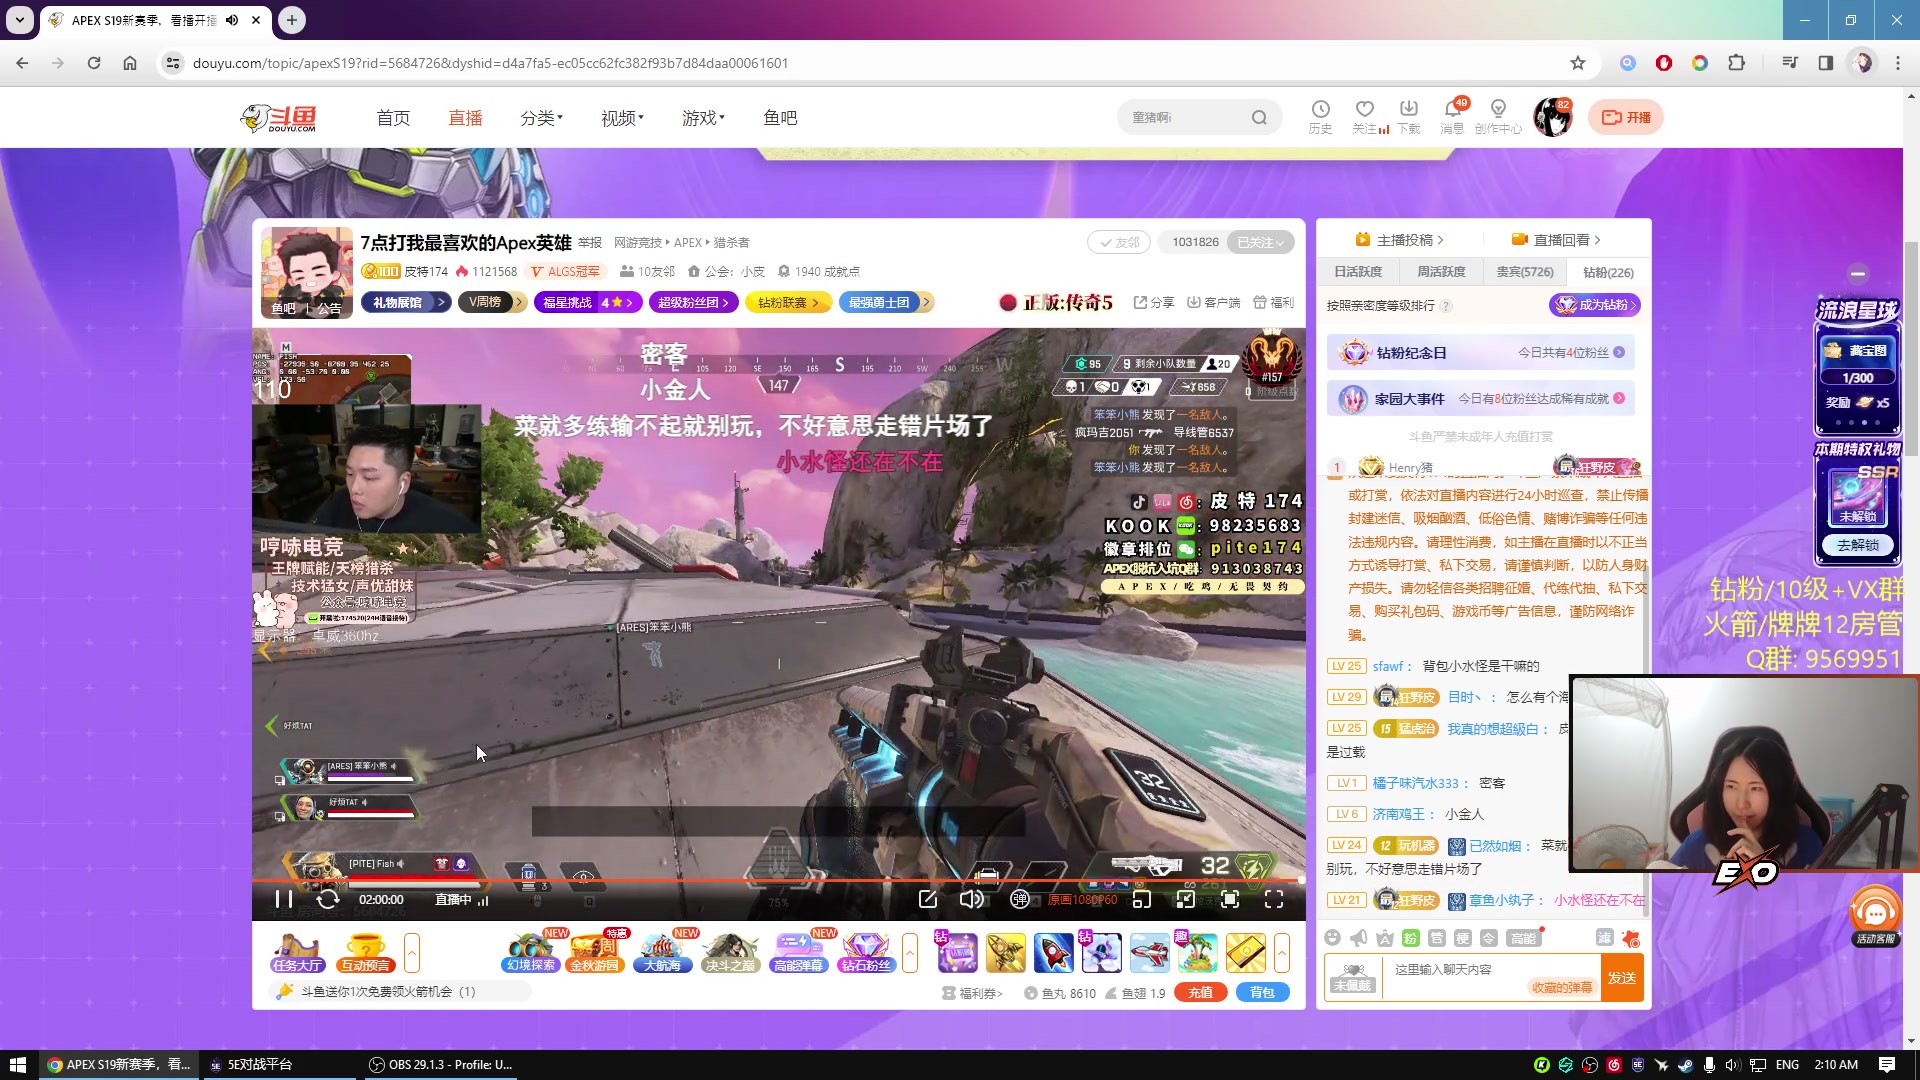Click the 发送 send button

coord(1621,978)
